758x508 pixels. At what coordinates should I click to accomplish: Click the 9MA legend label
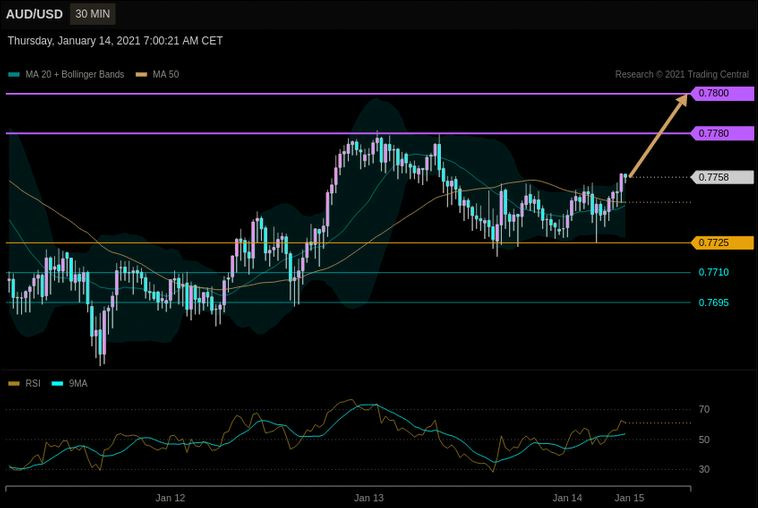(x=78, y=384)
